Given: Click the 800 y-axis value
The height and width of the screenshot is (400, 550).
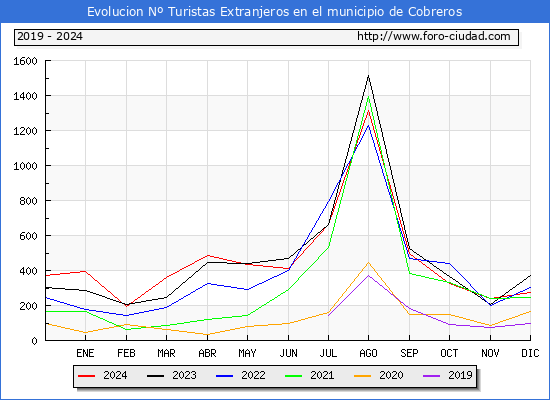Looking at the screenshot, I should 28,201.
